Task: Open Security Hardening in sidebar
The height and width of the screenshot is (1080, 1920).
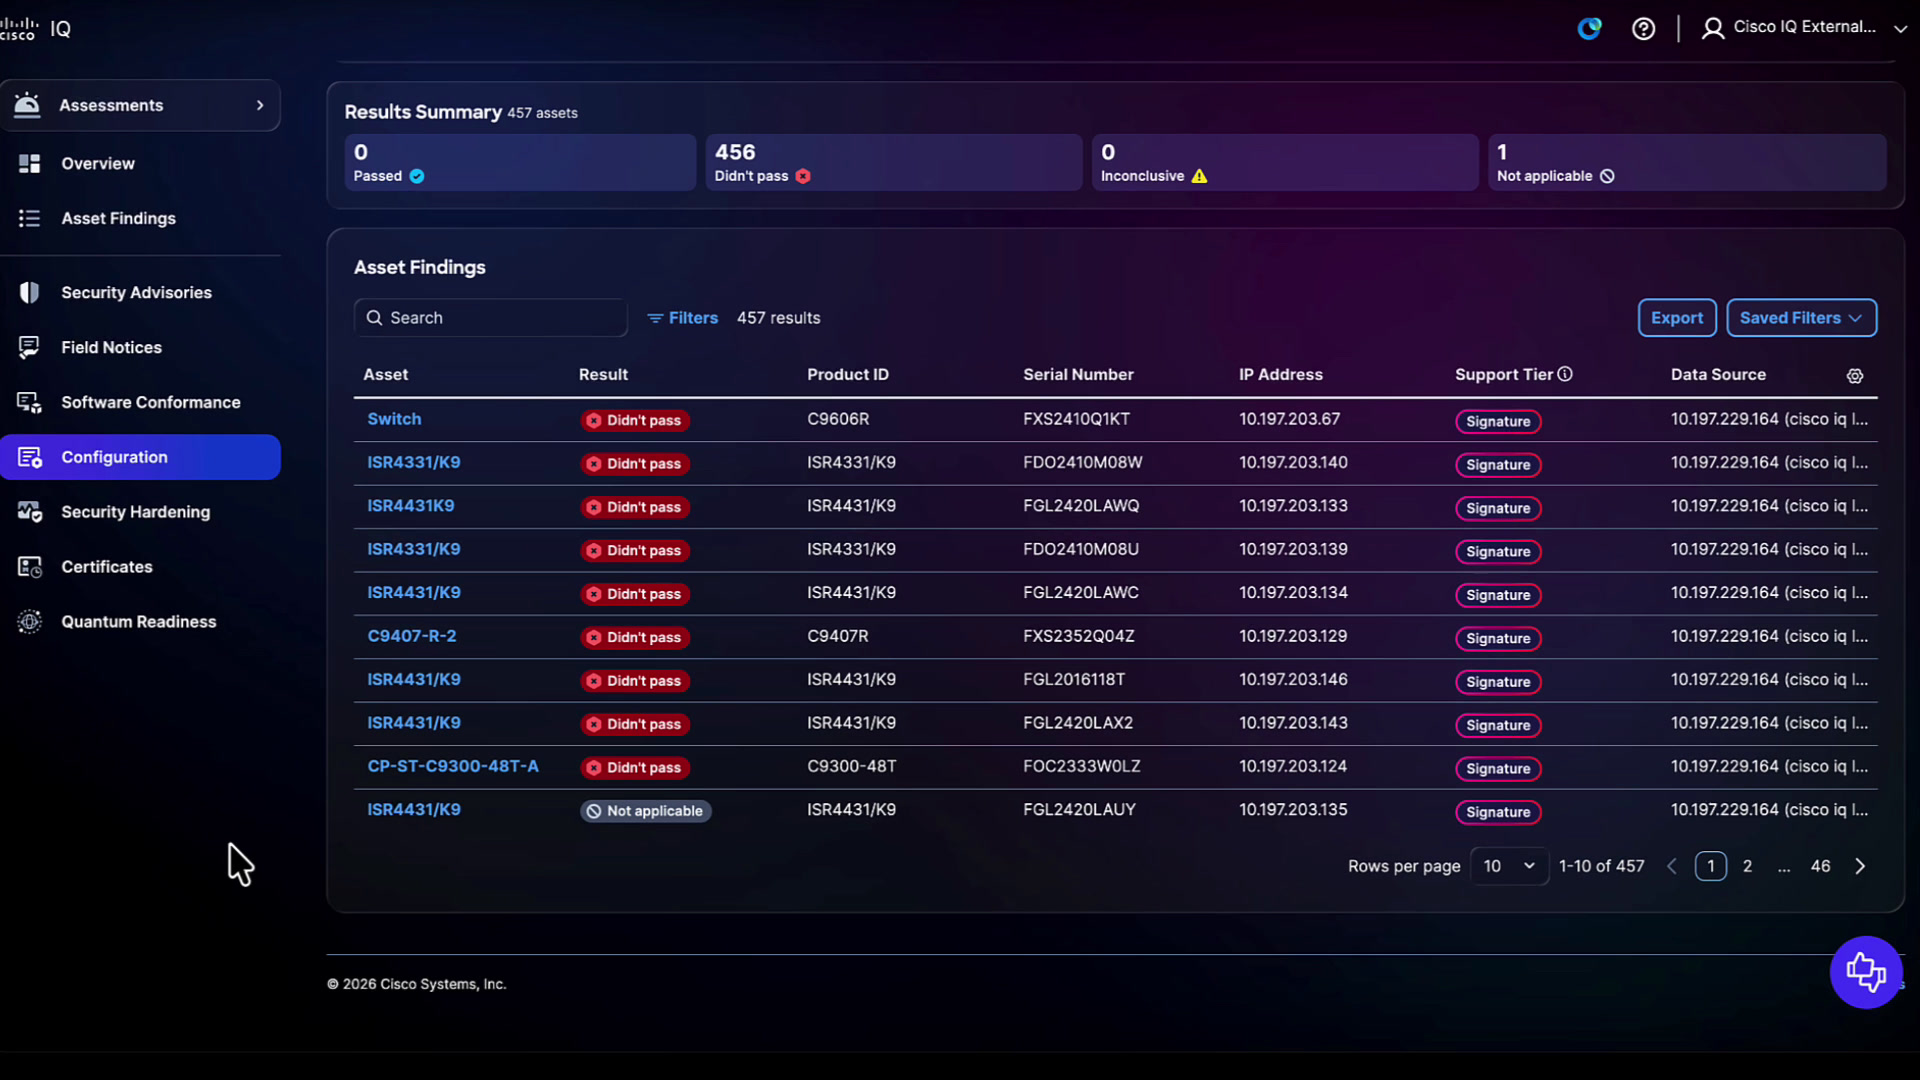Action: point(135,512)
